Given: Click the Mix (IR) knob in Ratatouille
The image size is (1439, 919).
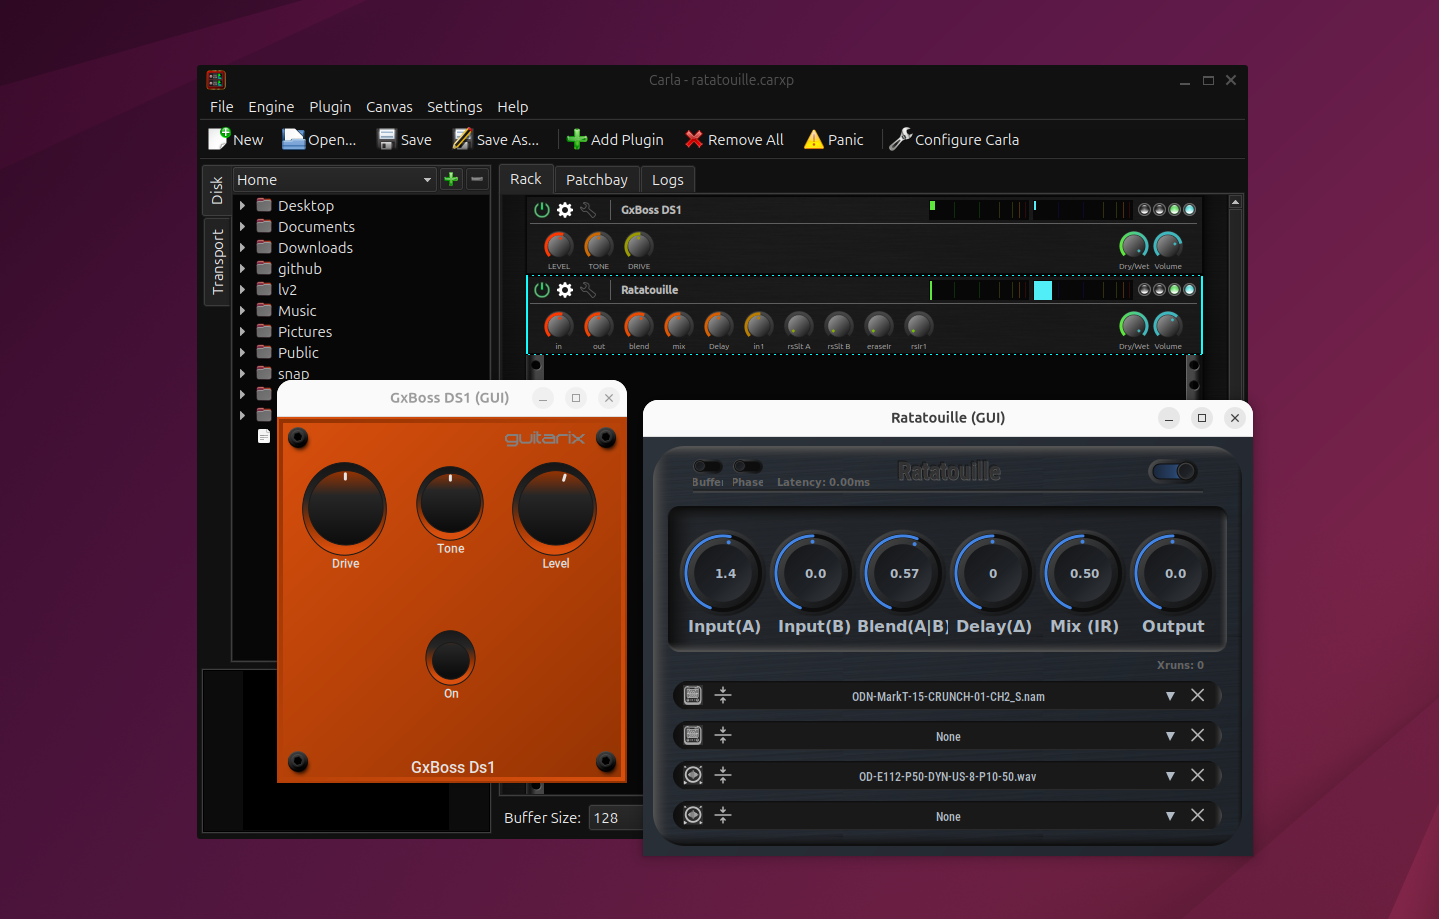Looking at the screenshot, I should 1084,573.
